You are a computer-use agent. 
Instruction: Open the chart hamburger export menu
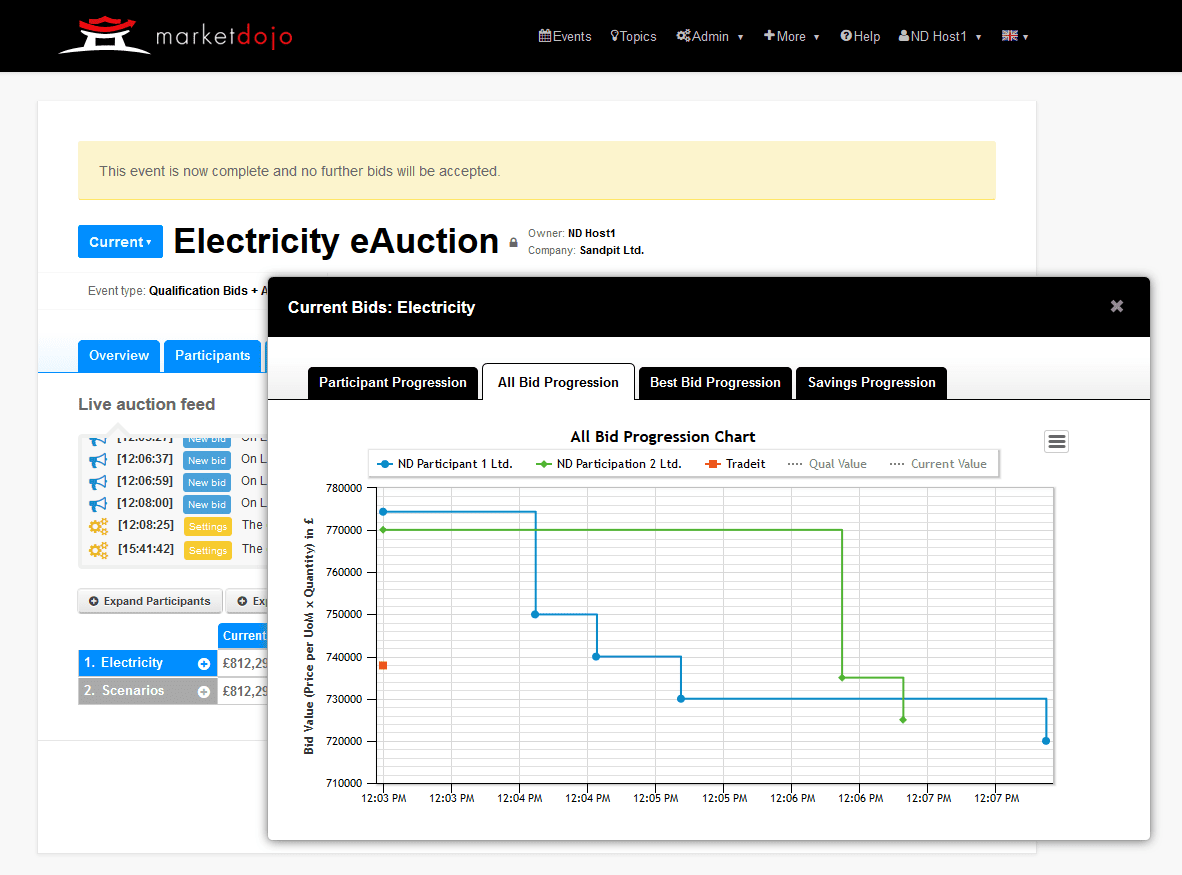[x=1056, y=441]
